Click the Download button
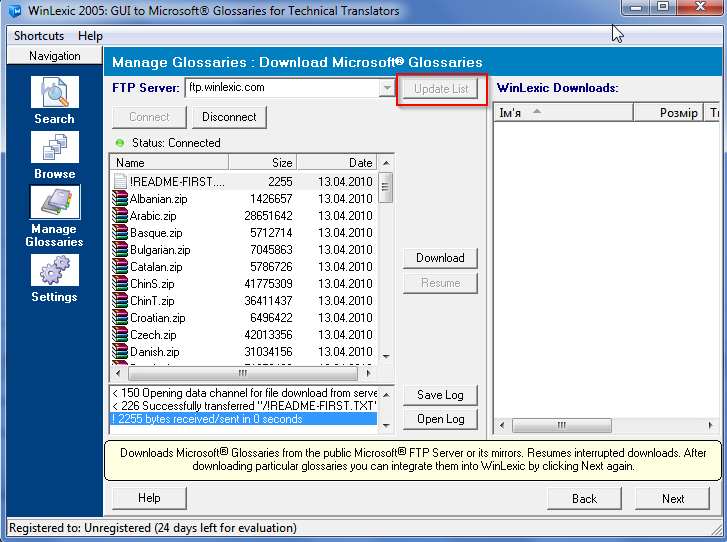 (x=440, y=258)
